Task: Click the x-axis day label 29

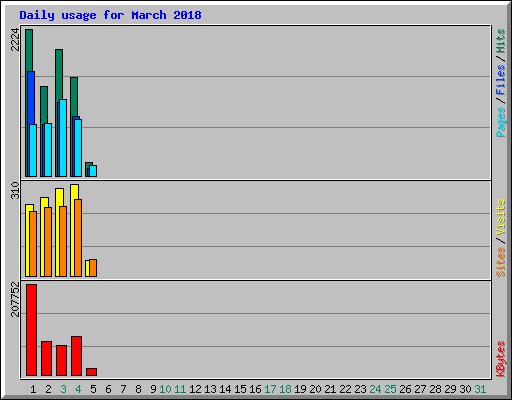Action: tap(450, 389)
